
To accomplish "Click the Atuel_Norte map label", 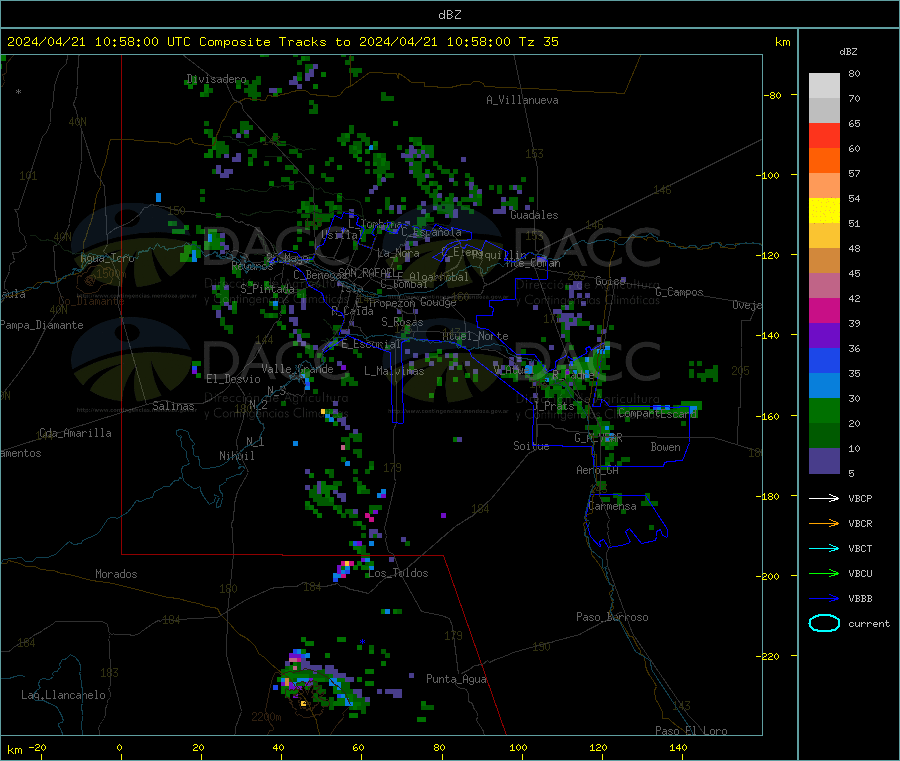I will coord(475,336).
